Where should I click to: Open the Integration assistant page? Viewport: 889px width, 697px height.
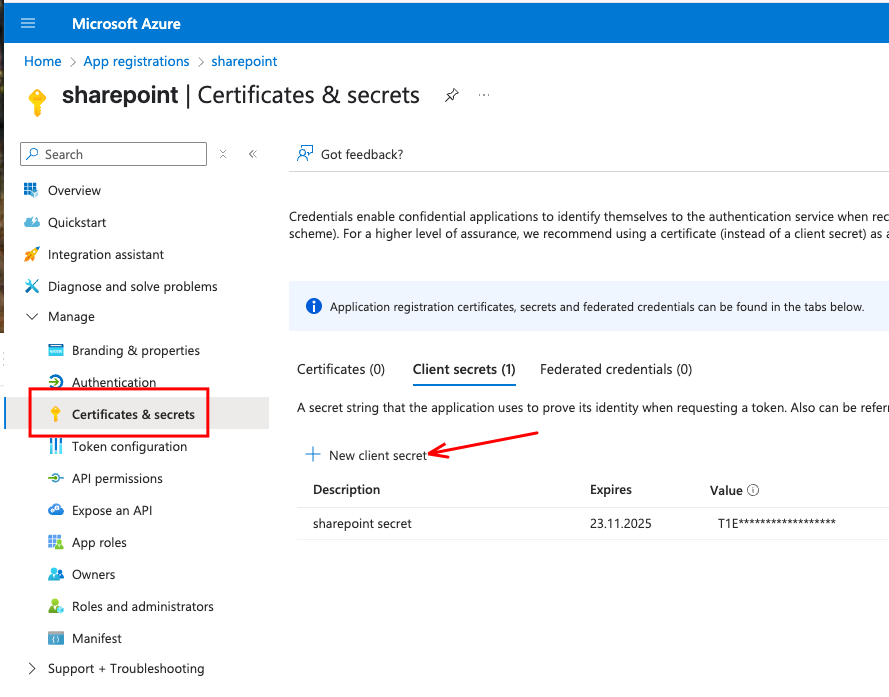point(105,254)
